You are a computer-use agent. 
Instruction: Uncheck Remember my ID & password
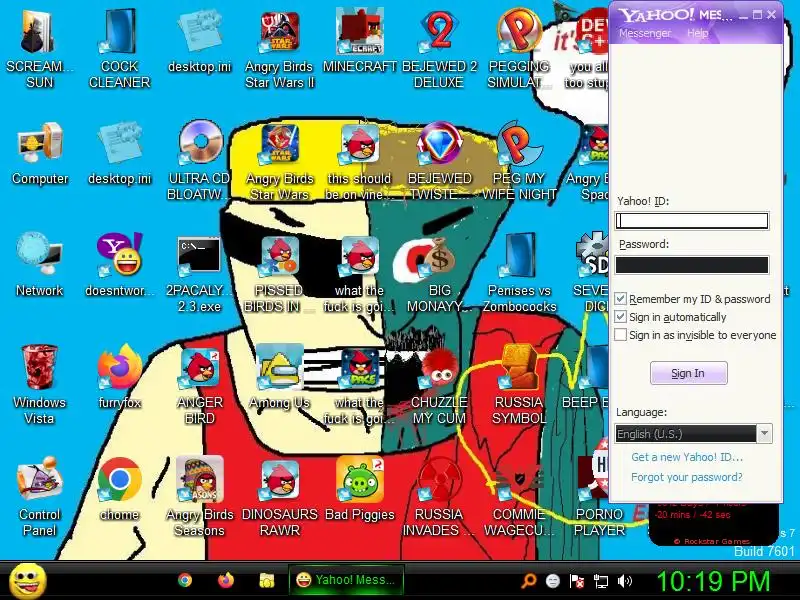pos(620,298)
